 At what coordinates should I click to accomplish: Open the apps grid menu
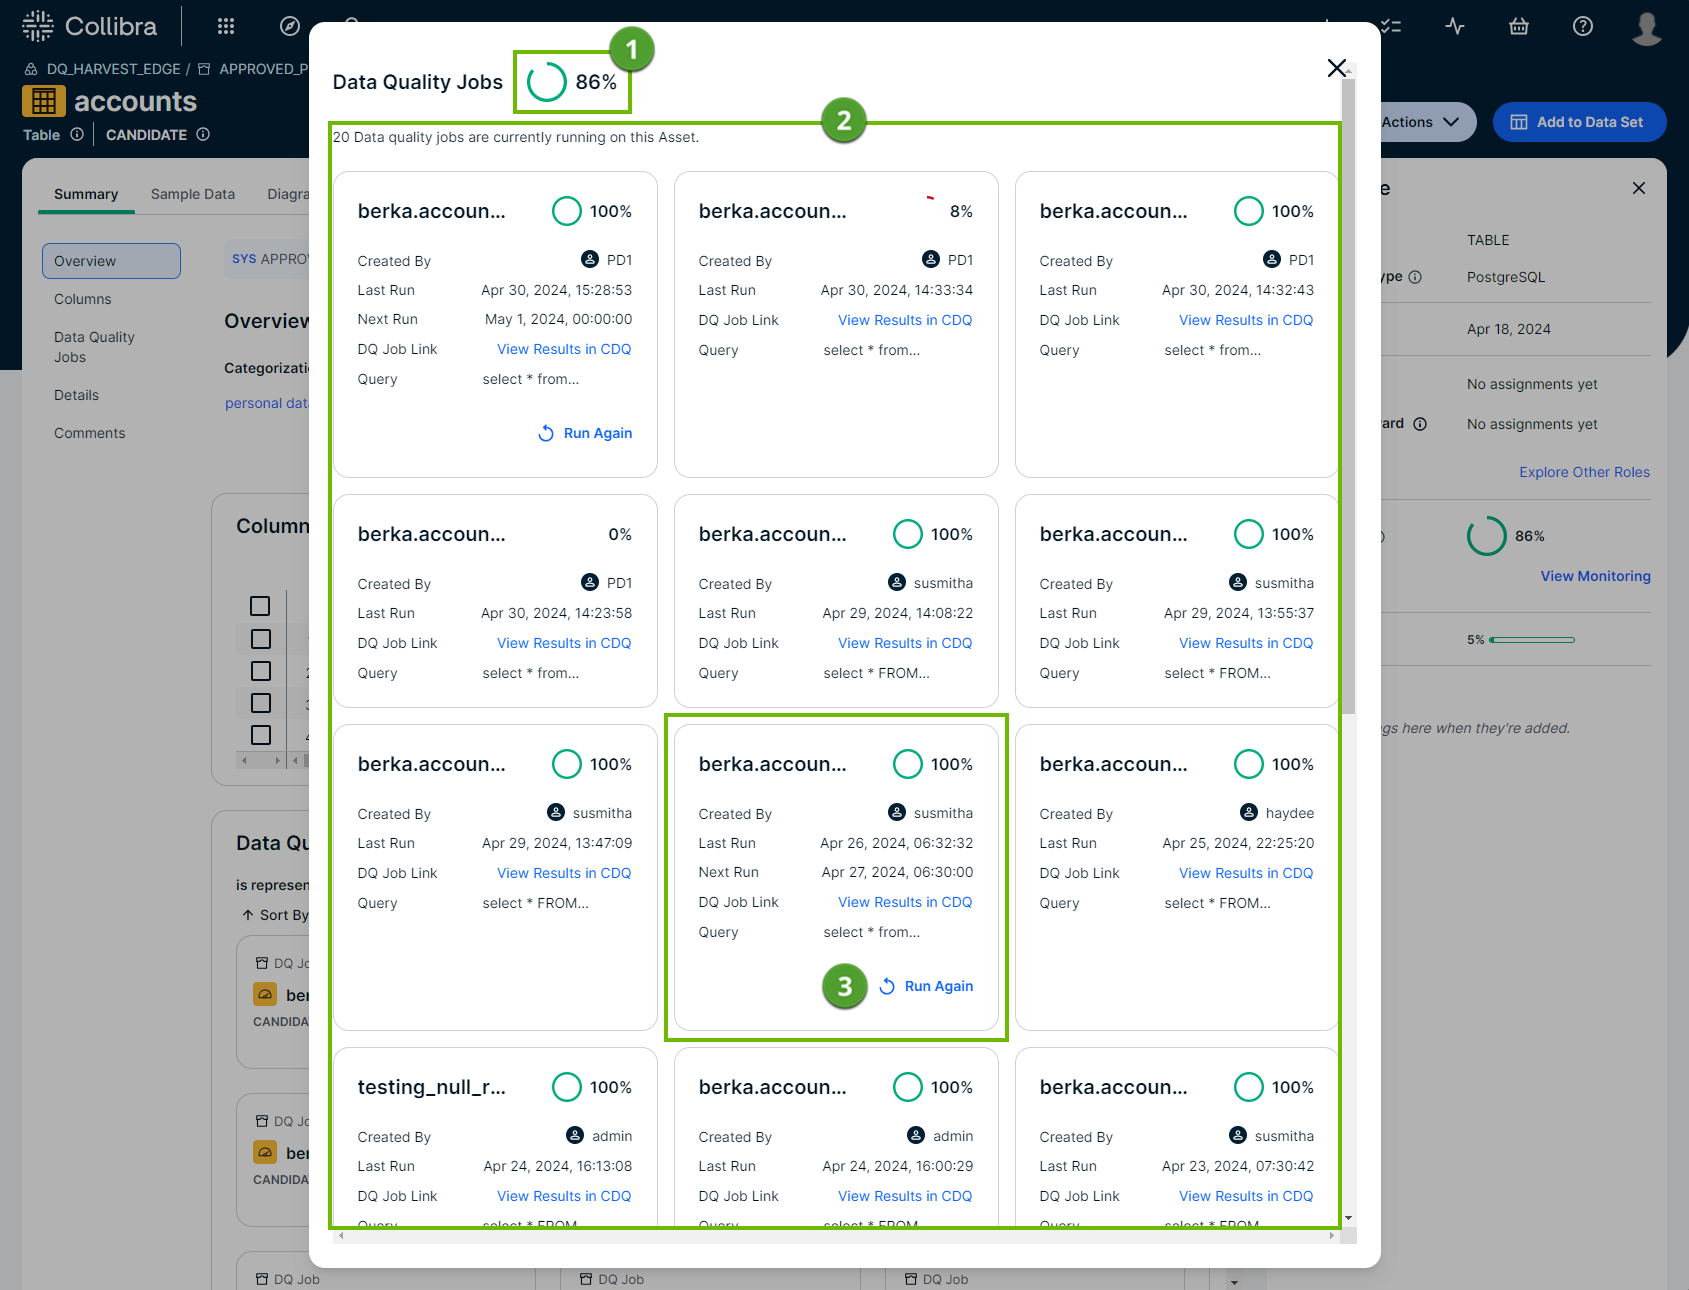click(x=226, y=26)
